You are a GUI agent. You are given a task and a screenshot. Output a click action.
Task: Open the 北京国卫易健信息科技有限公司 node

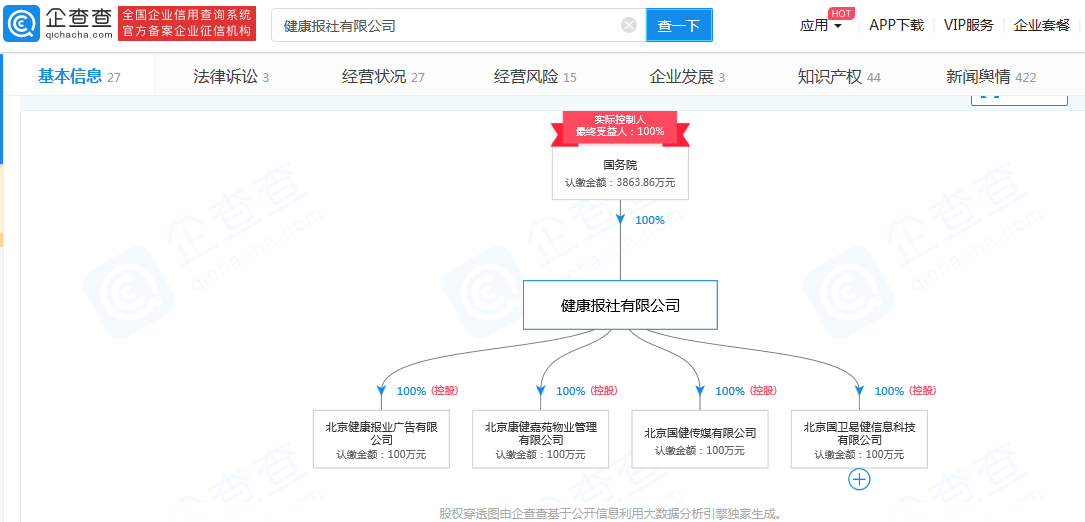[x=859, y=440]
